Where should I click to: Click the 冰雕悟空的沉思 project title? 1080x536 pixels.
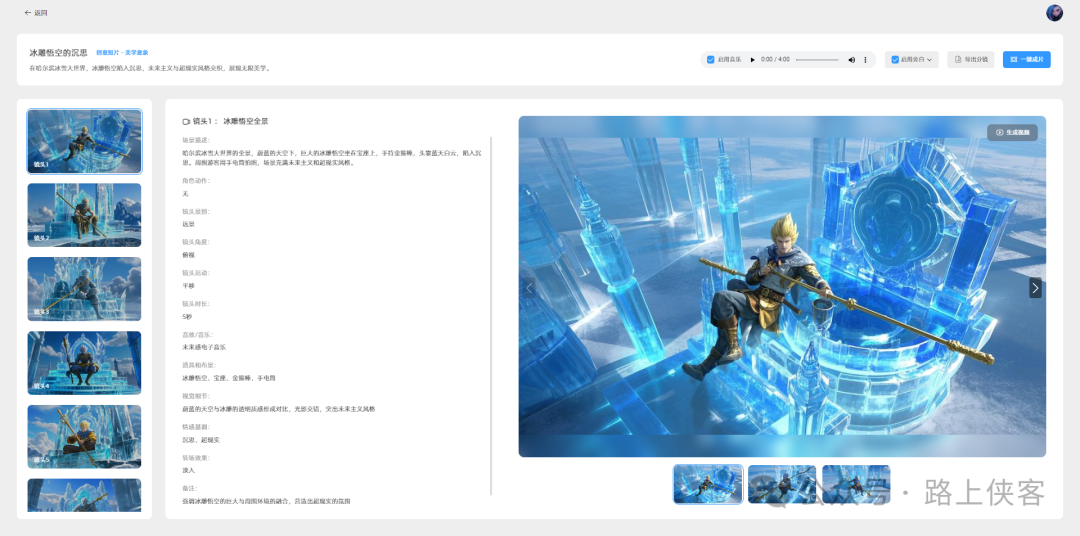click(59, 52)
